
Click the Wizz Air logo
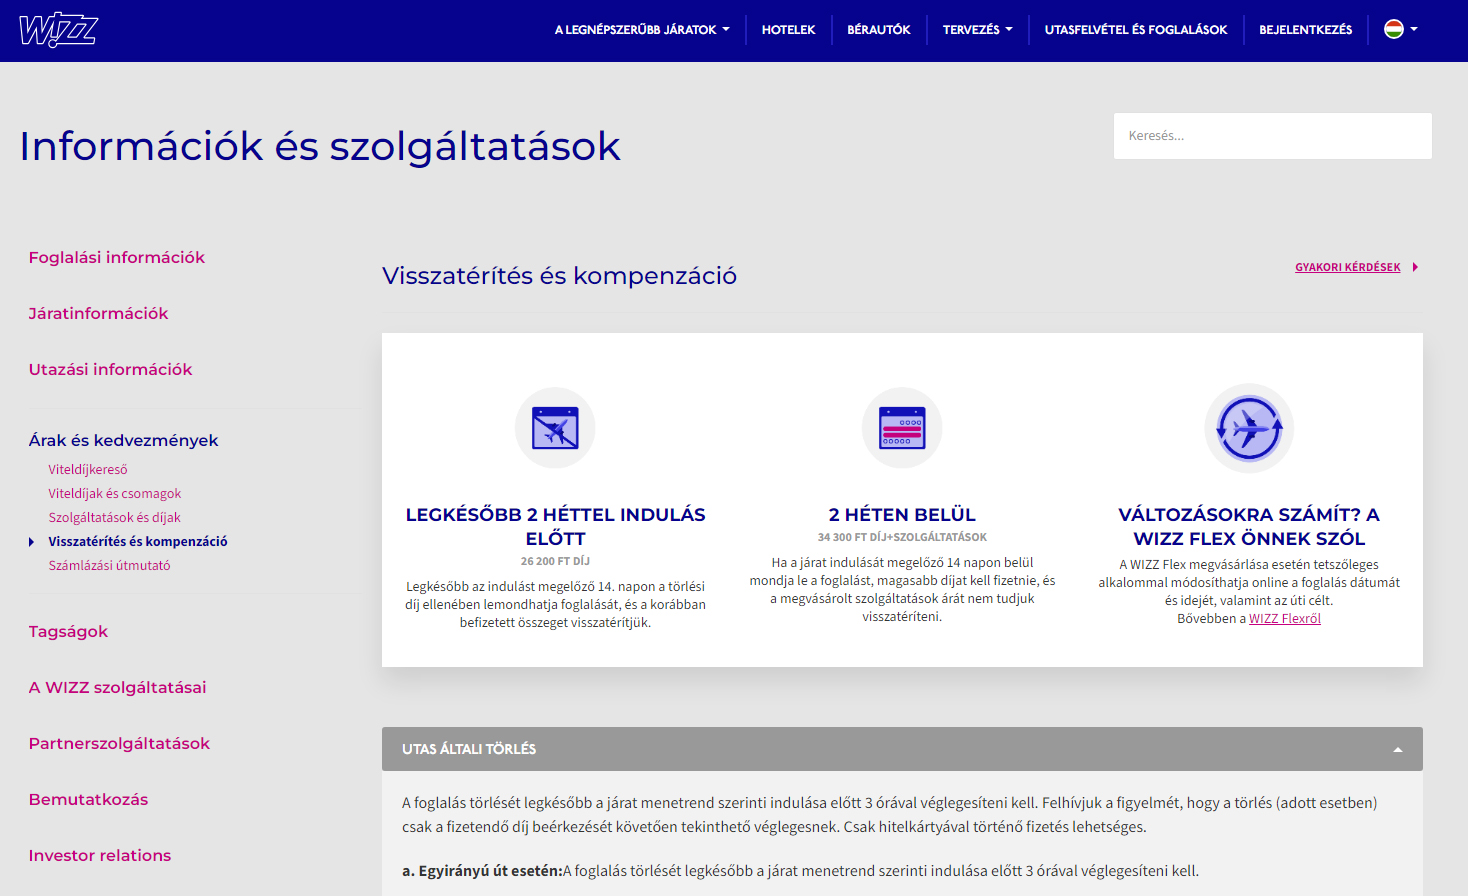[58, 30]
